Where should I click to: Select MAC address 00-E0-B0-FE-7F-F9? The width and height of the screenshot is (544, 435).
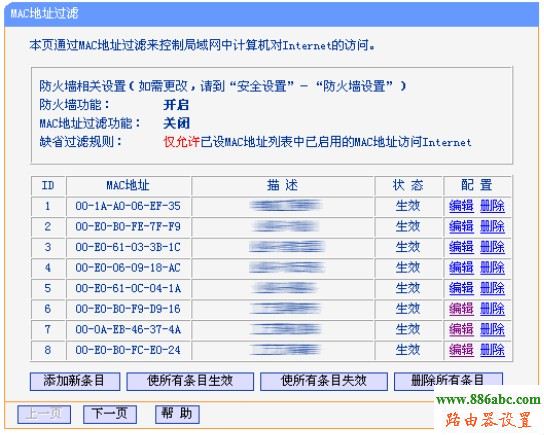[x=128, y=227]
